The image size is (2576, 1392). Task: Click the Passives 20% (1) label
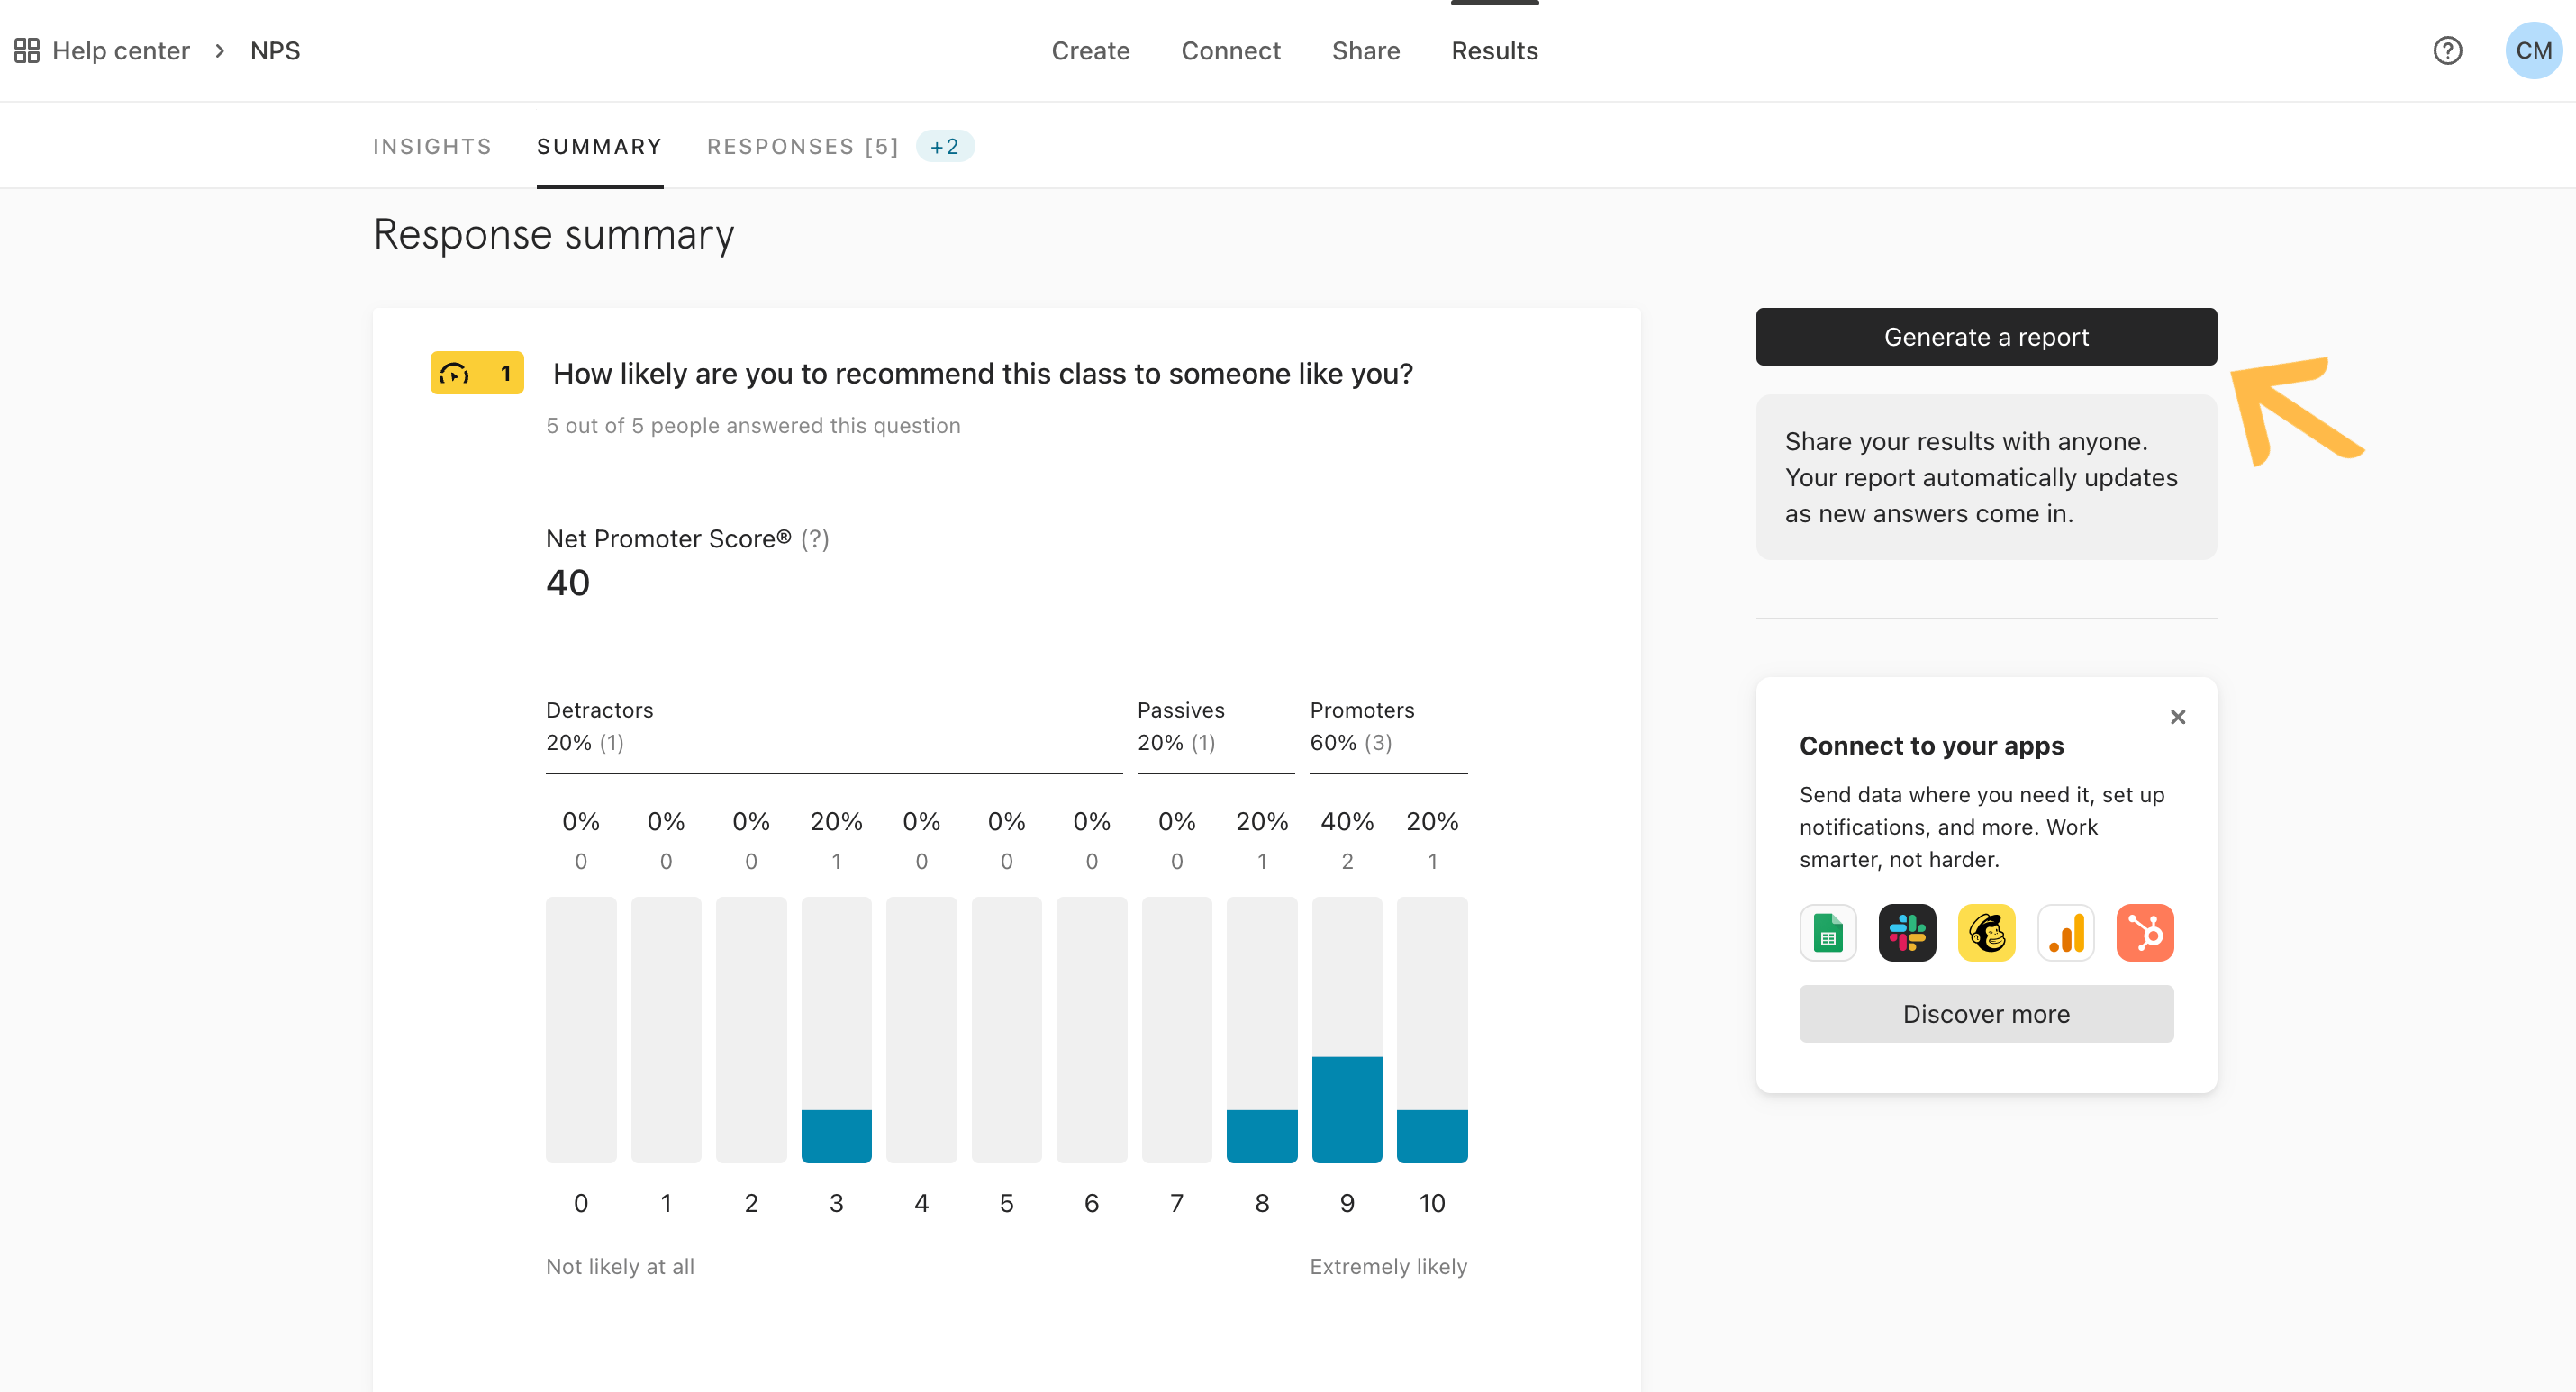click(1180, 726)
